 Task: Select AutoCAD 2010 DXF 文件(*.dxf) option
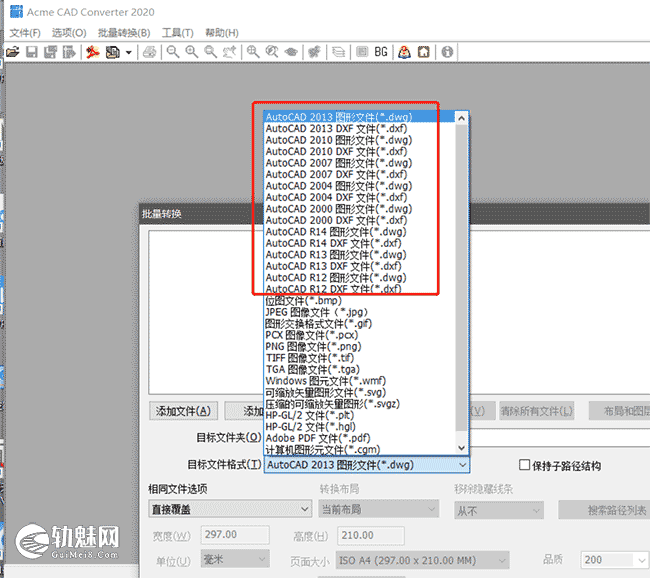coord(359,152)
